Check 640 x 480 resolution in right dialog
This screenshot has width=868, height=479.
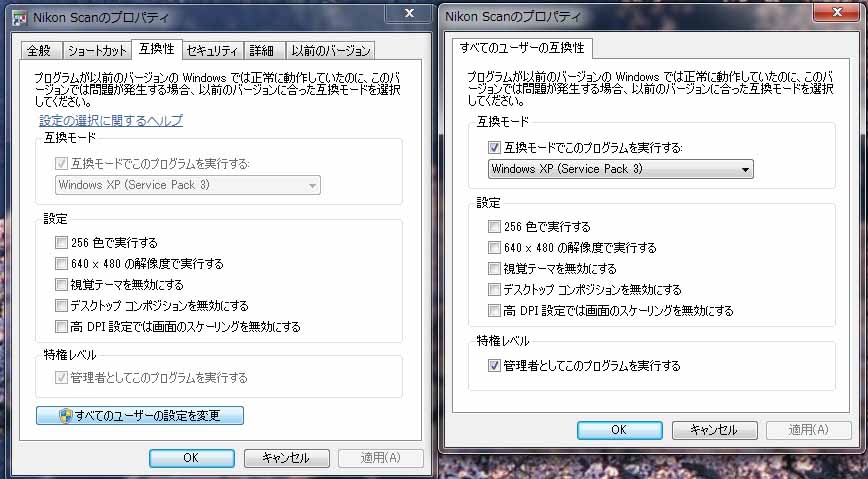coord(494,248)
